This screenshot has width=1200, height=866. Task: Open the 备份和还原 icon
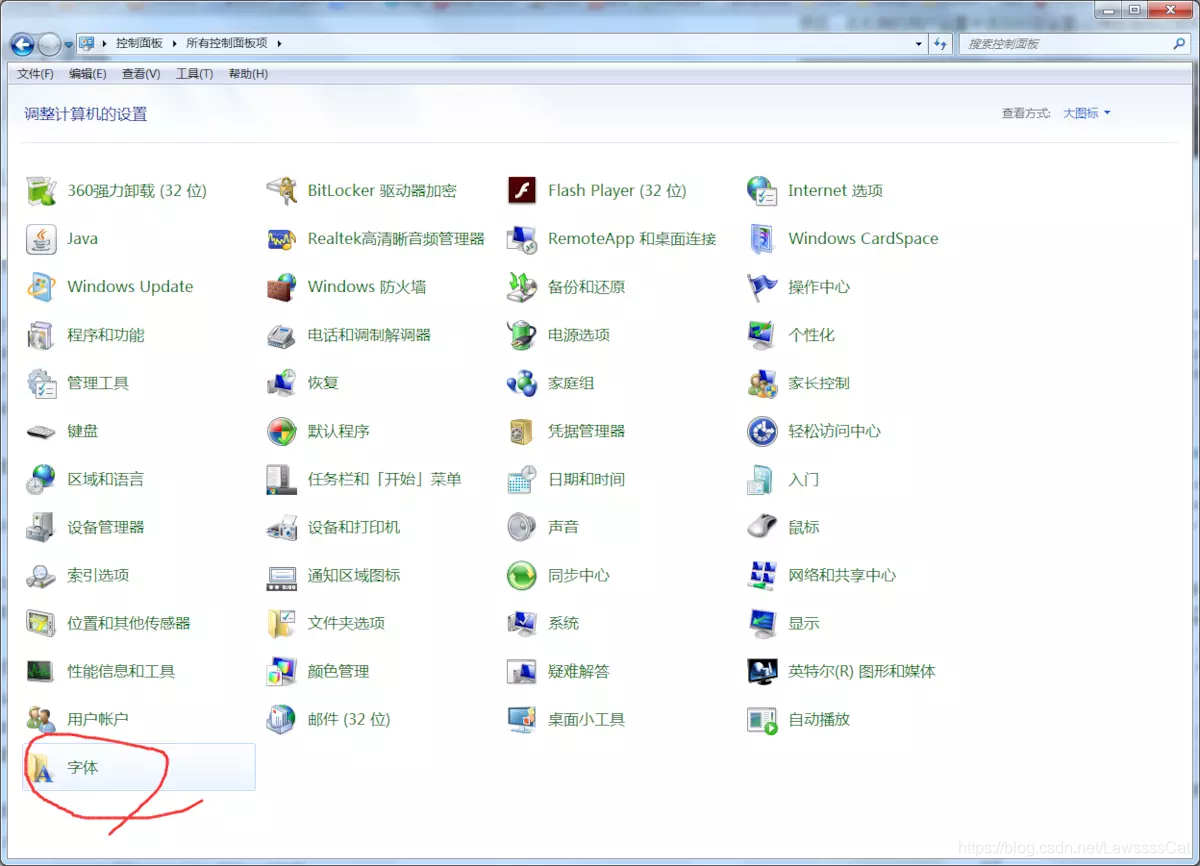click(x=522, y=286)
